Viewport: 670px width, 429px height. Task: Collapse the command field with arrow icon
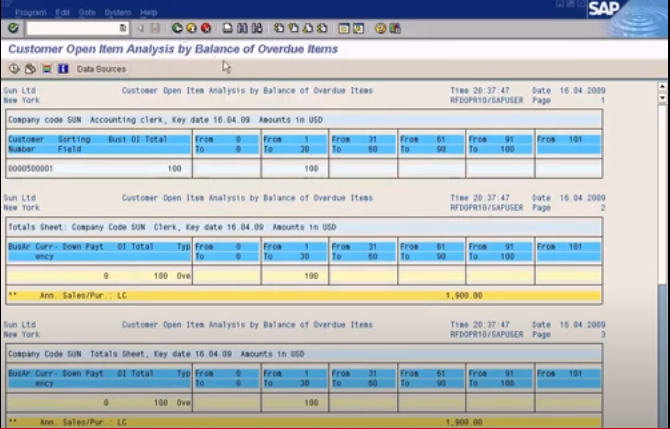pos(140,28)
